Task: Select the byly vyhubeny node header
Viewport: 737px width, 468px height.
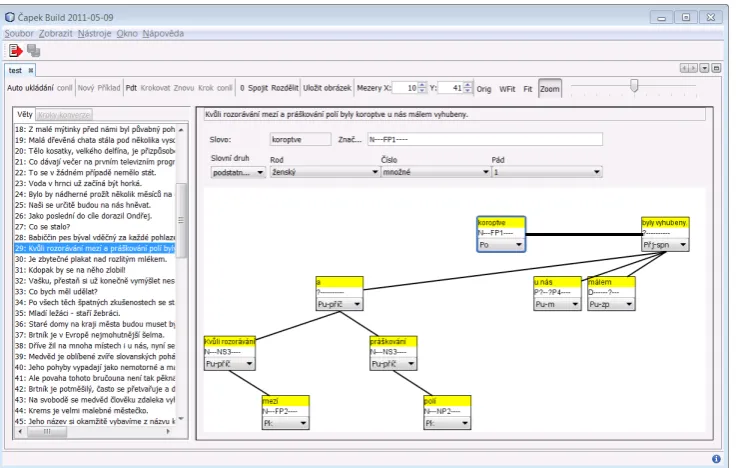Action: tap(665, 223)
